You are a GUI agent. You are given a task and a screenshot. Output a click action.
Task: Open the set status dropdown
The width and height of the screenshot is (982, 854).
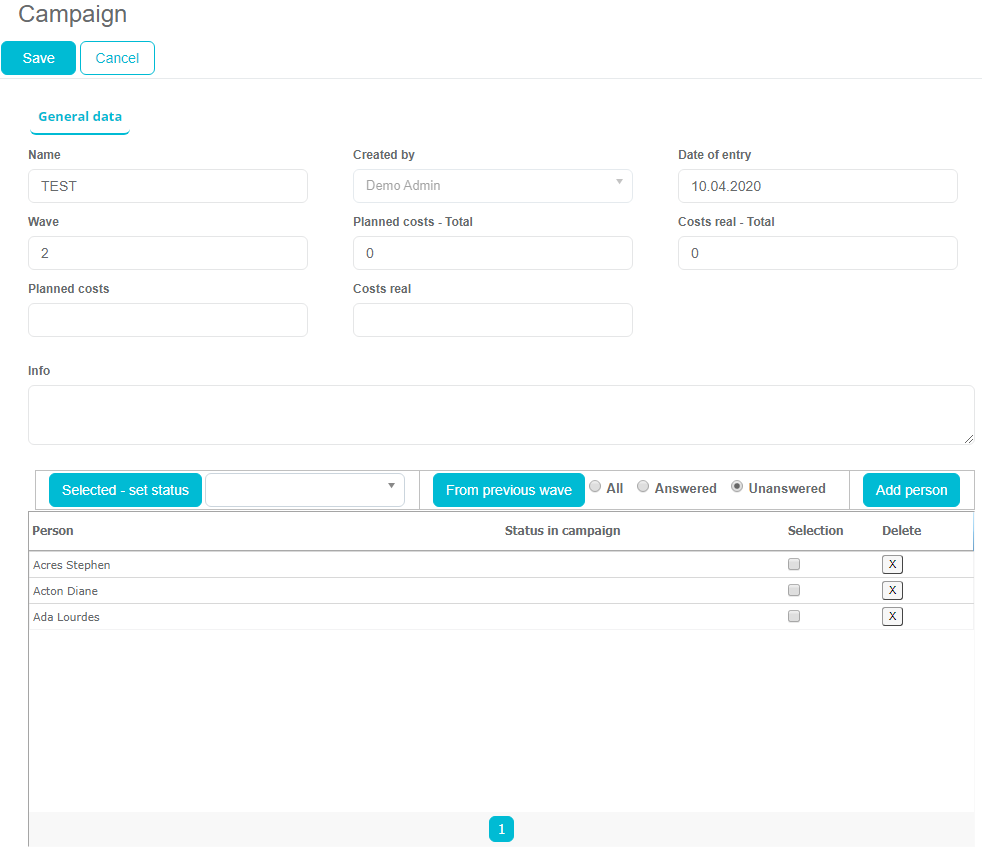click(x=305, y=490)
